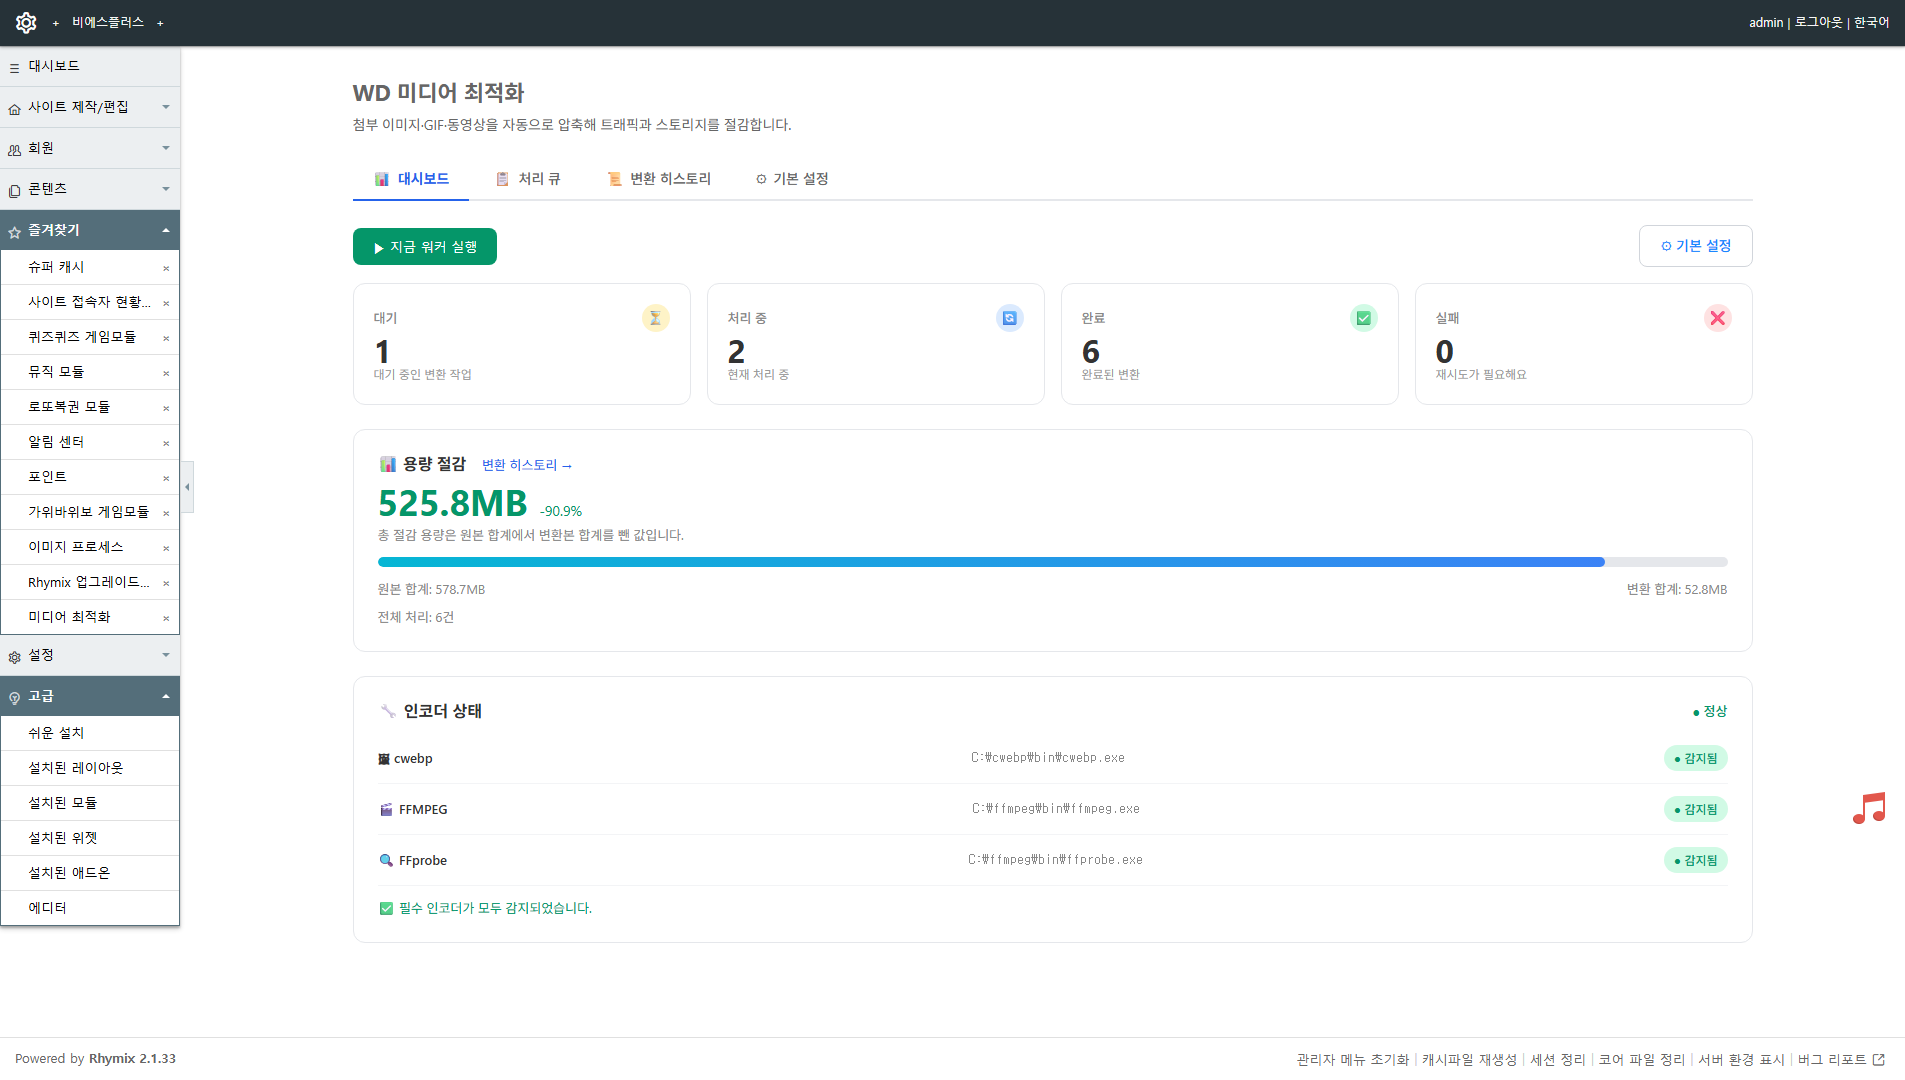Open 에디터 in the sidebar

90,908
